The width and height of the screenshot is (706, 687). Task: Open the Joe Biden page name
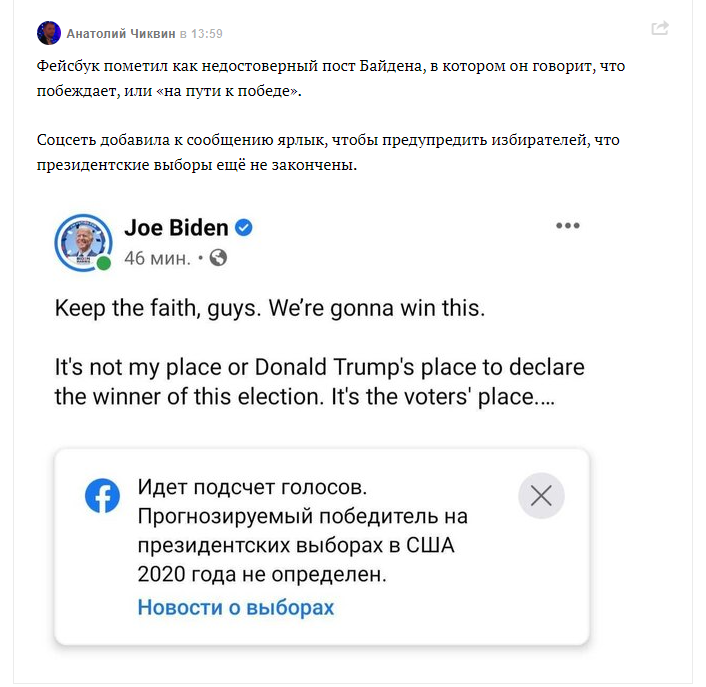176,228
